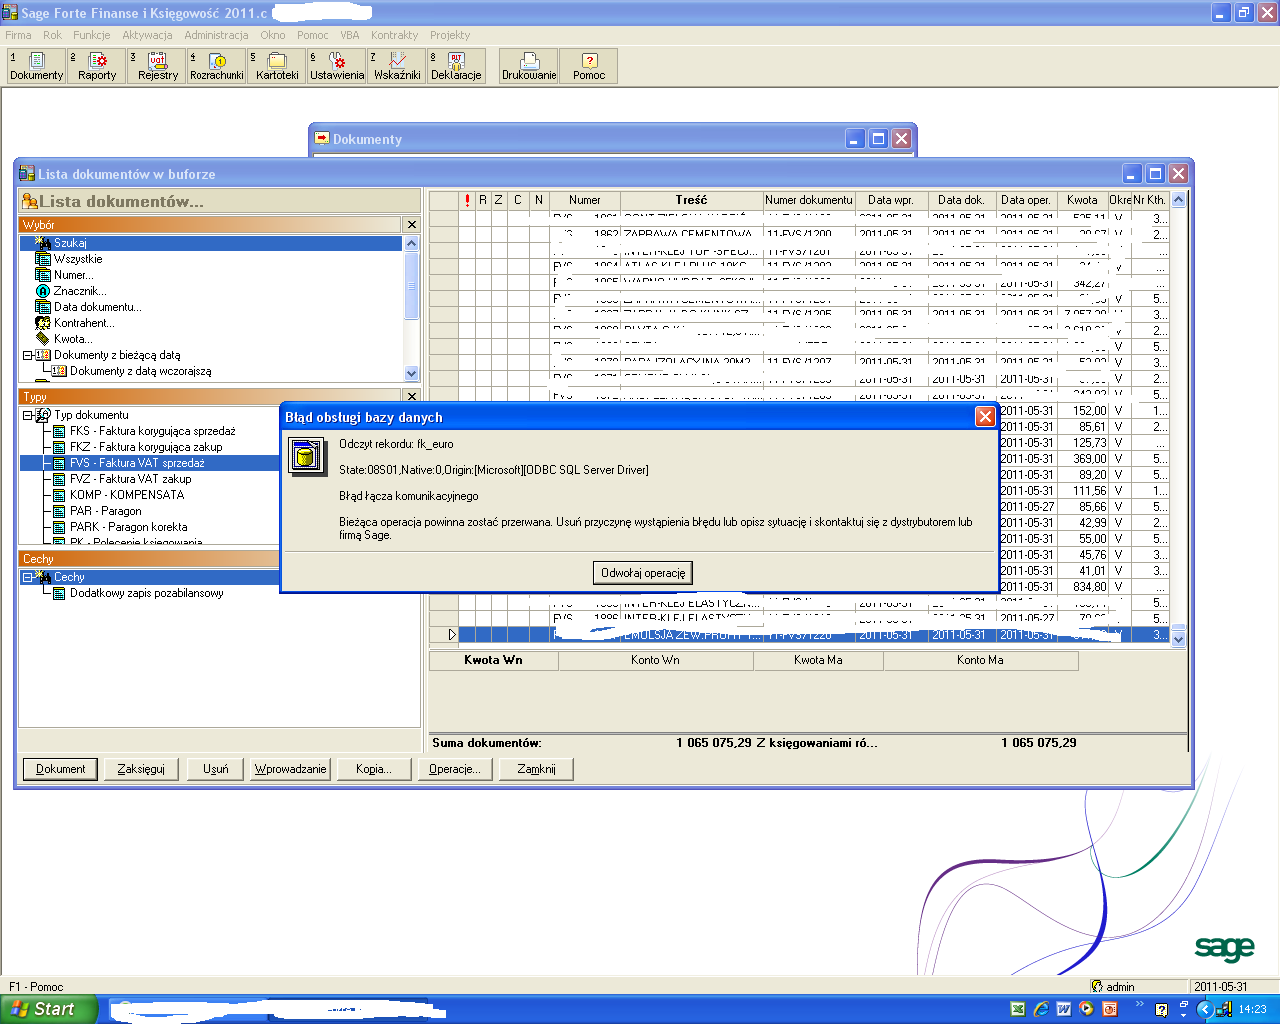The height and width of the screenshot is (1024, 1280).
Task: Collapse the Cechy tree node
Action: pos(27,577)
